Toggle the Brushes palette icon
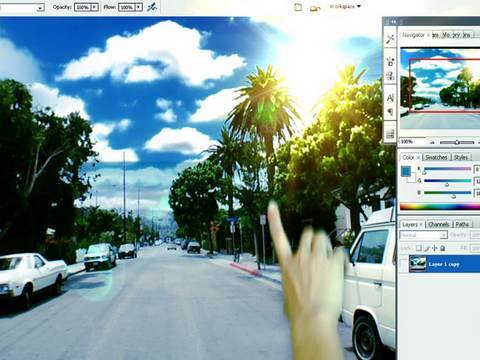This screenshot has height=360, width=480. pos(298,7)
